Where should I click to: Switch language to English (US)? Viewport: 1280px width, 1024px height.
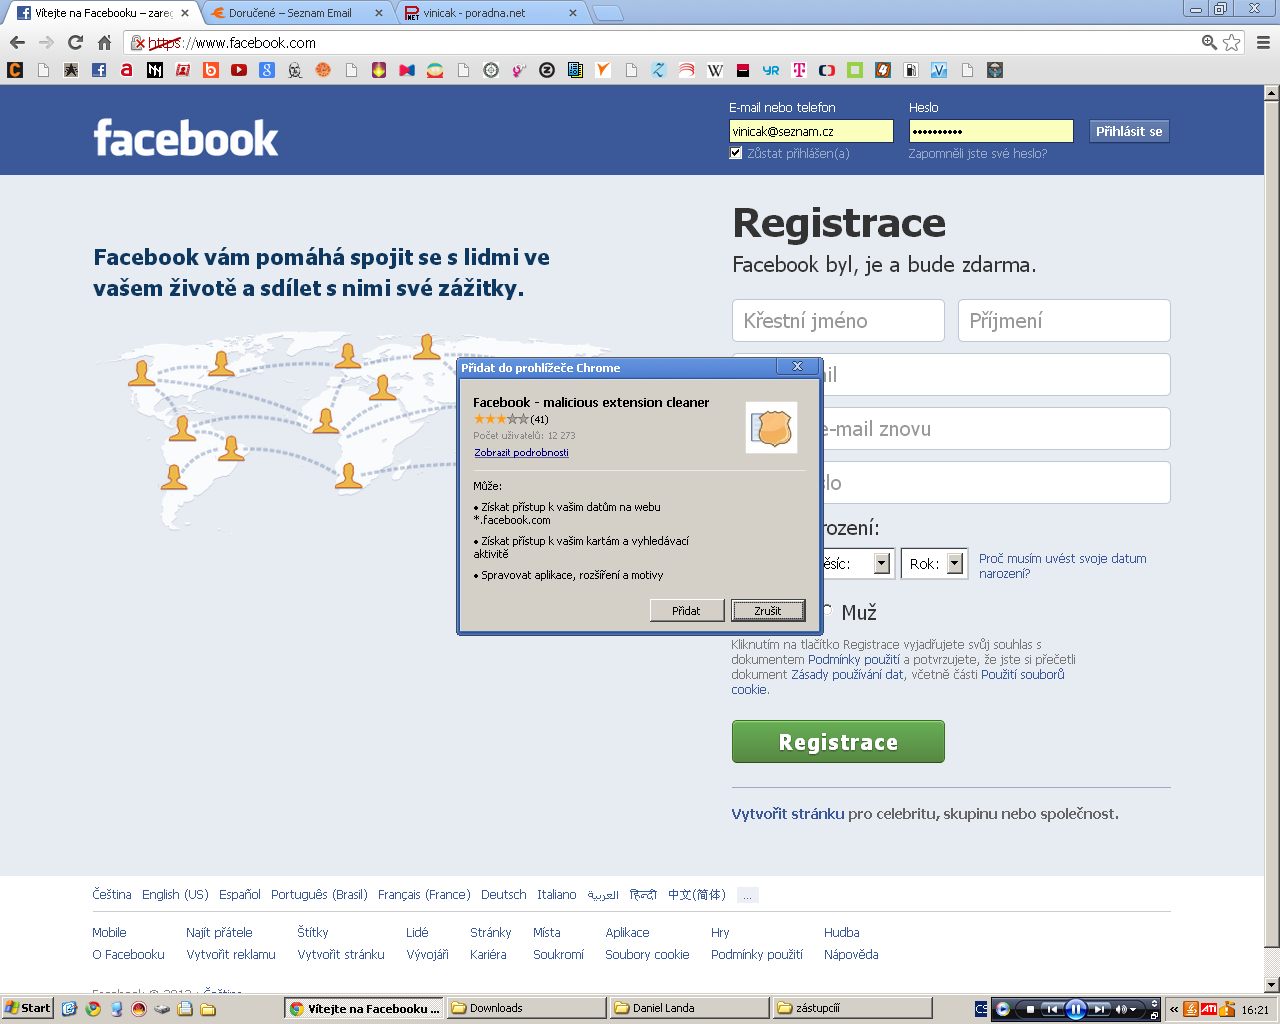tap(175, 895)
